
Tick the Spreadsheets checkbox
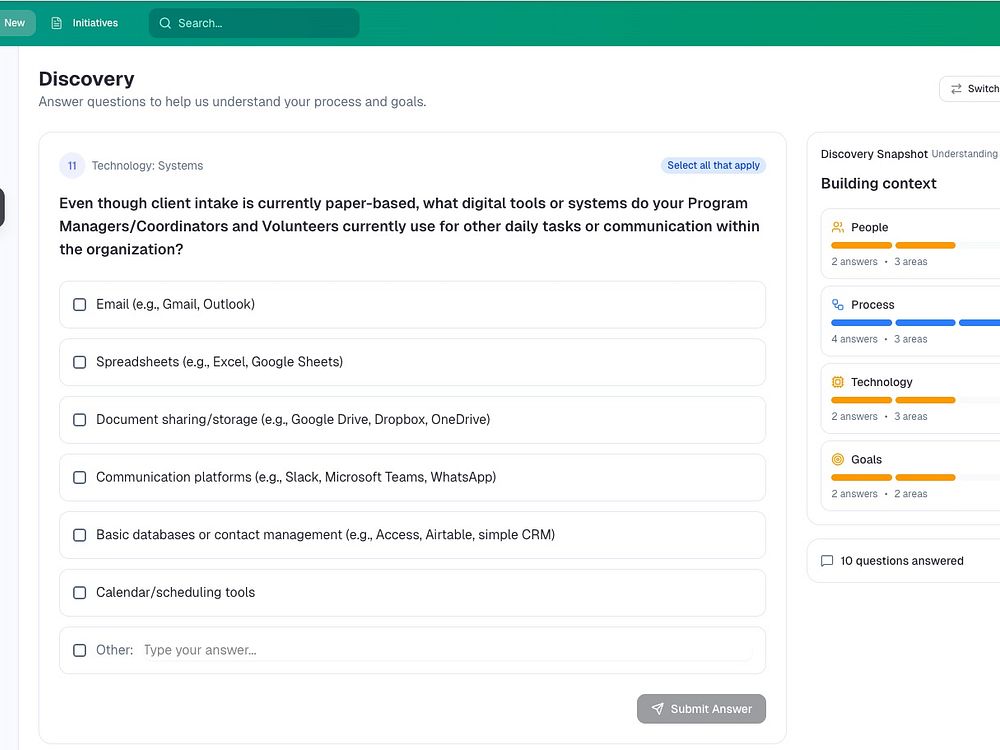(x=80, y=362)
